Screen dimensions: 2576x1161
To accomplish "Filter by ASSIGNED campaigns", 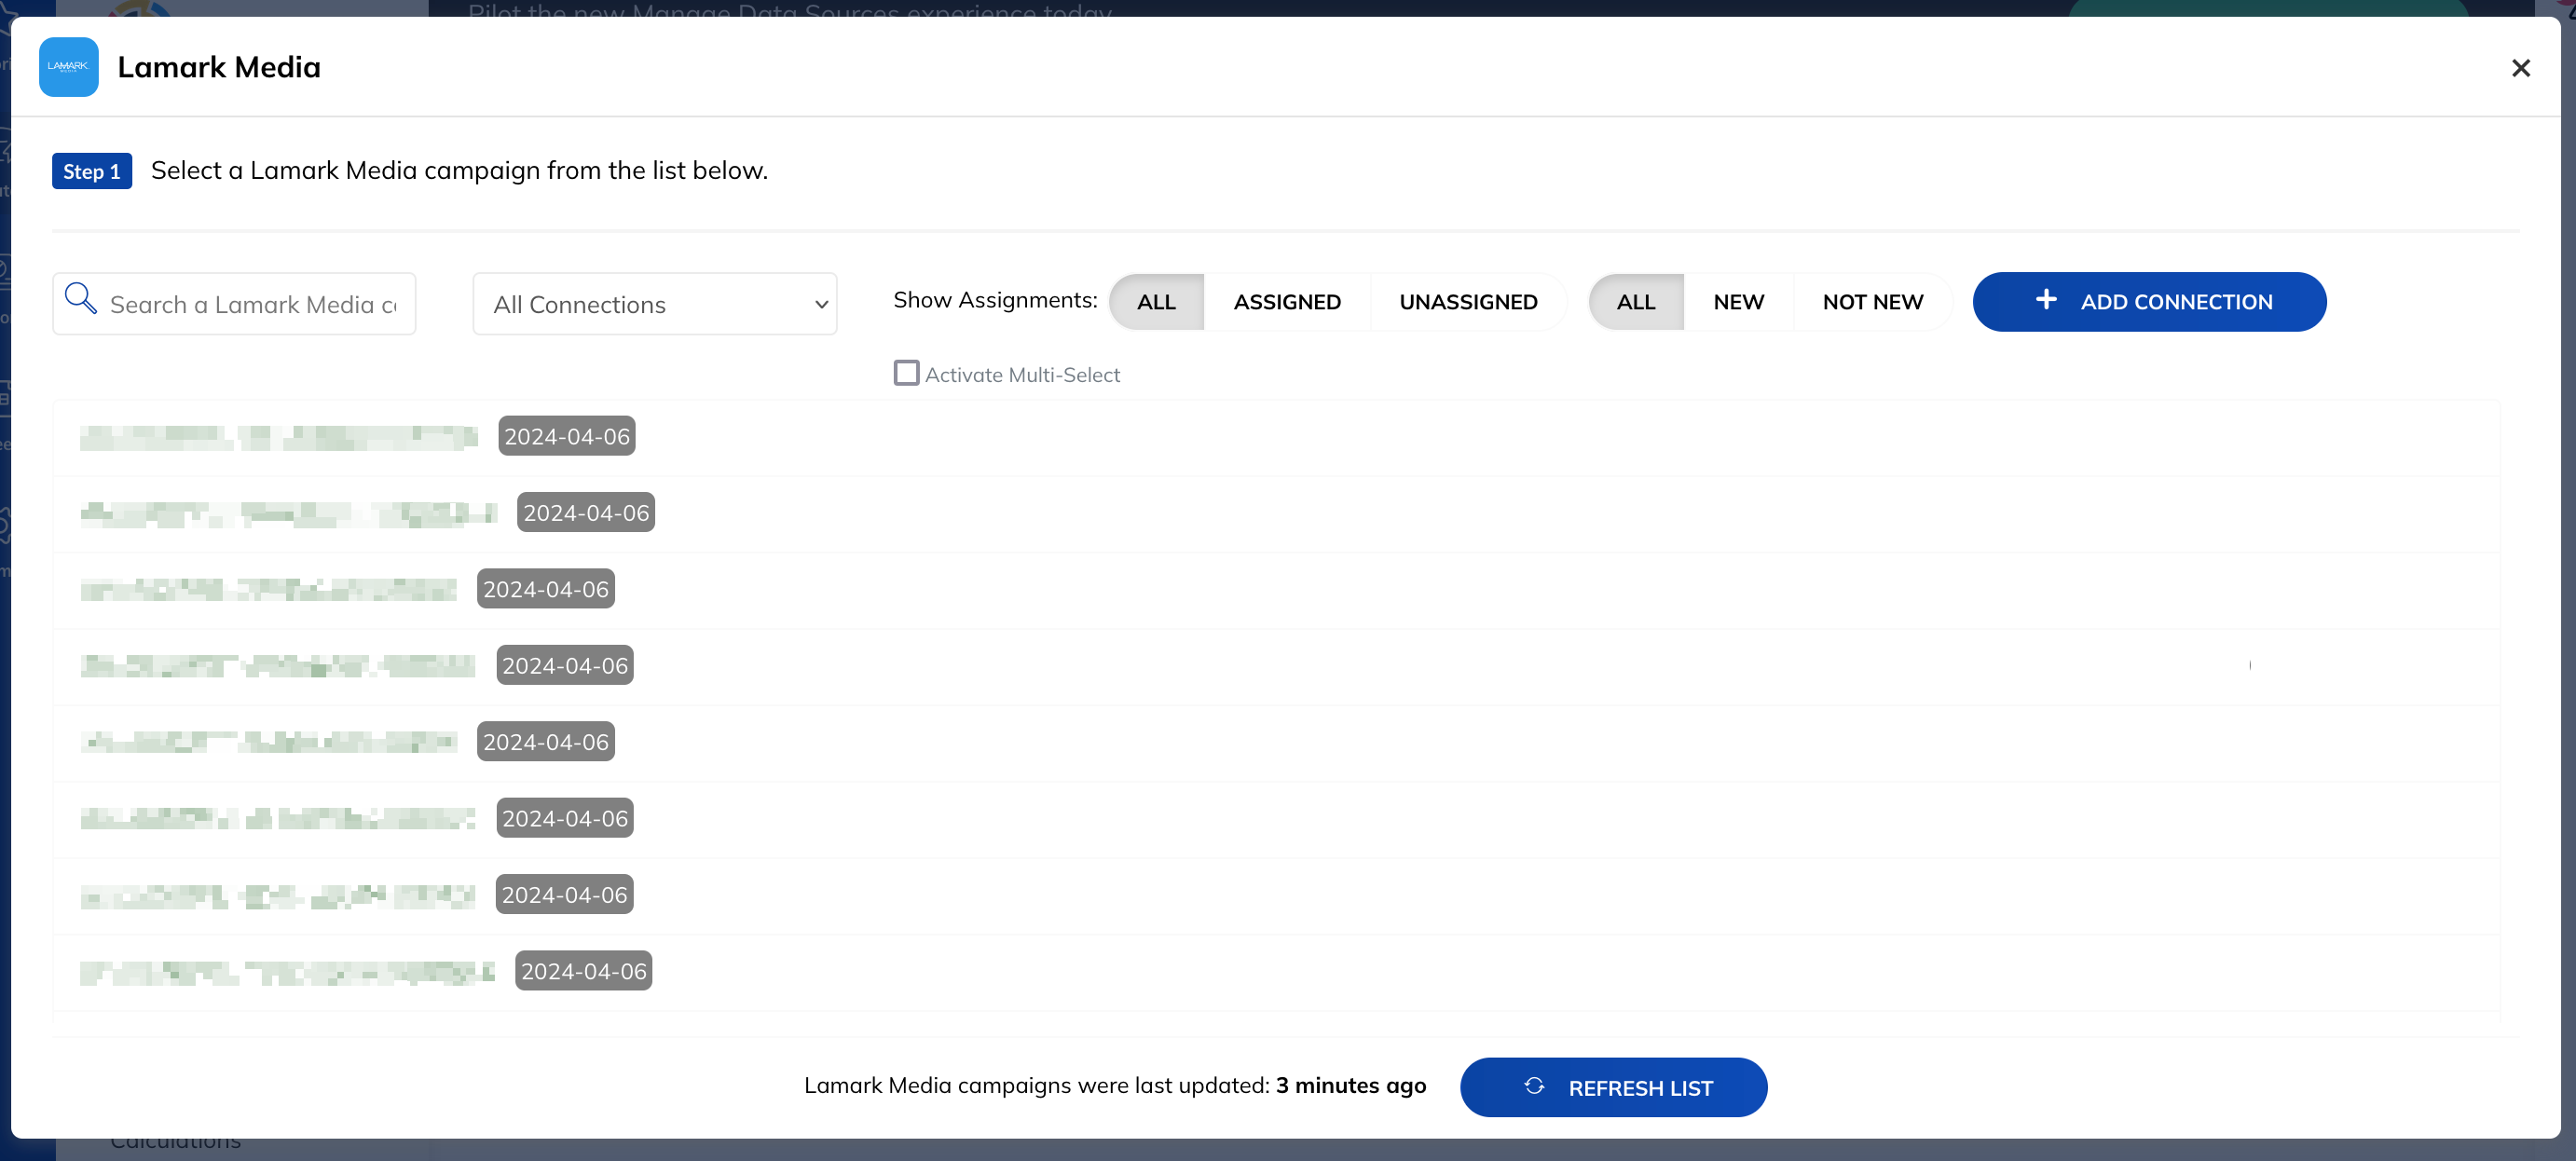I will click(x=1287, y=302).
